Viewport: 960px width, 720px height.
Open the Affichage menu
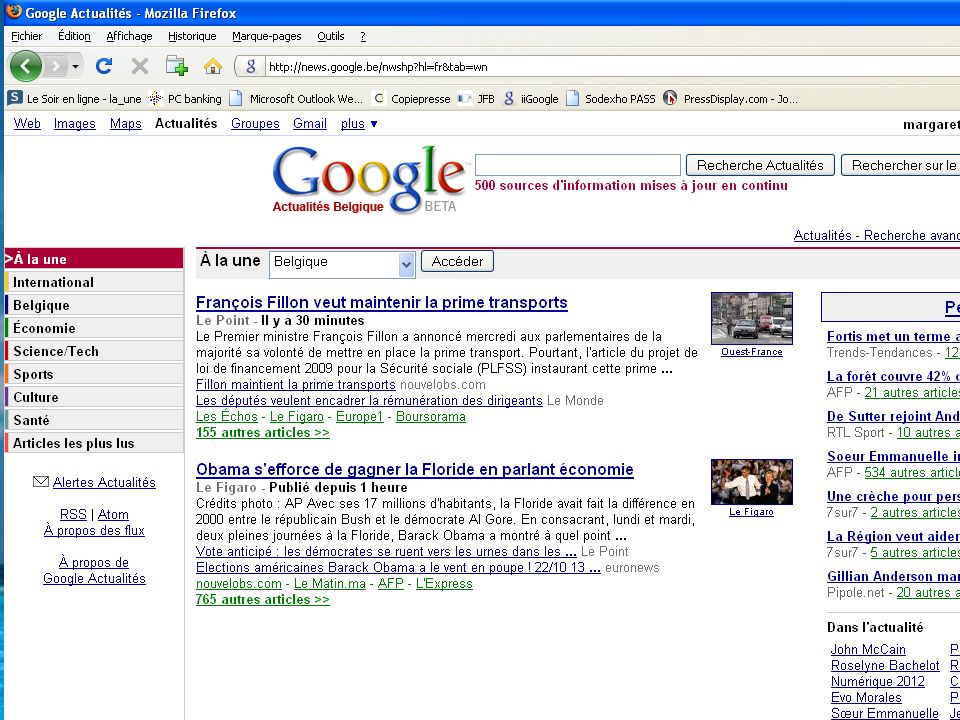pos(129,36)
